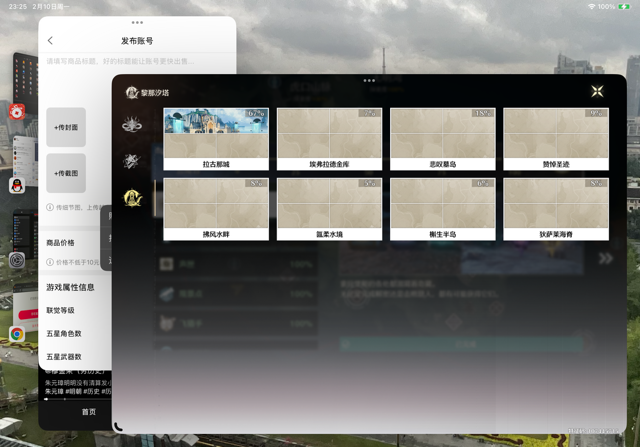Click the 6% progress on 榭生半岛
The image size is (640, 447).
(483, 183)
